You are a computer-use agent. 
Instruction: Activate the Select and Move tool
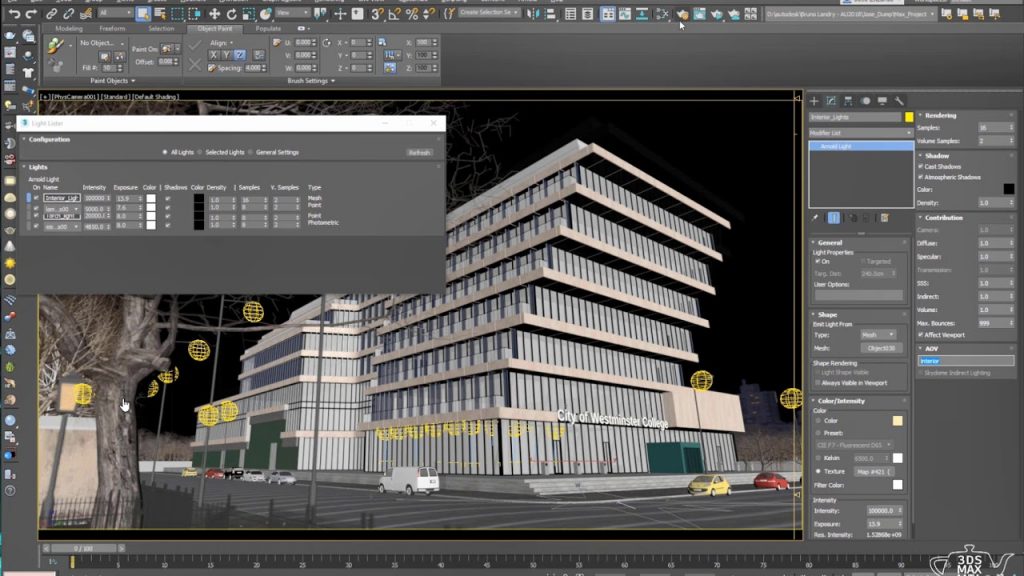pyautogui.click(x=214, y=13)
